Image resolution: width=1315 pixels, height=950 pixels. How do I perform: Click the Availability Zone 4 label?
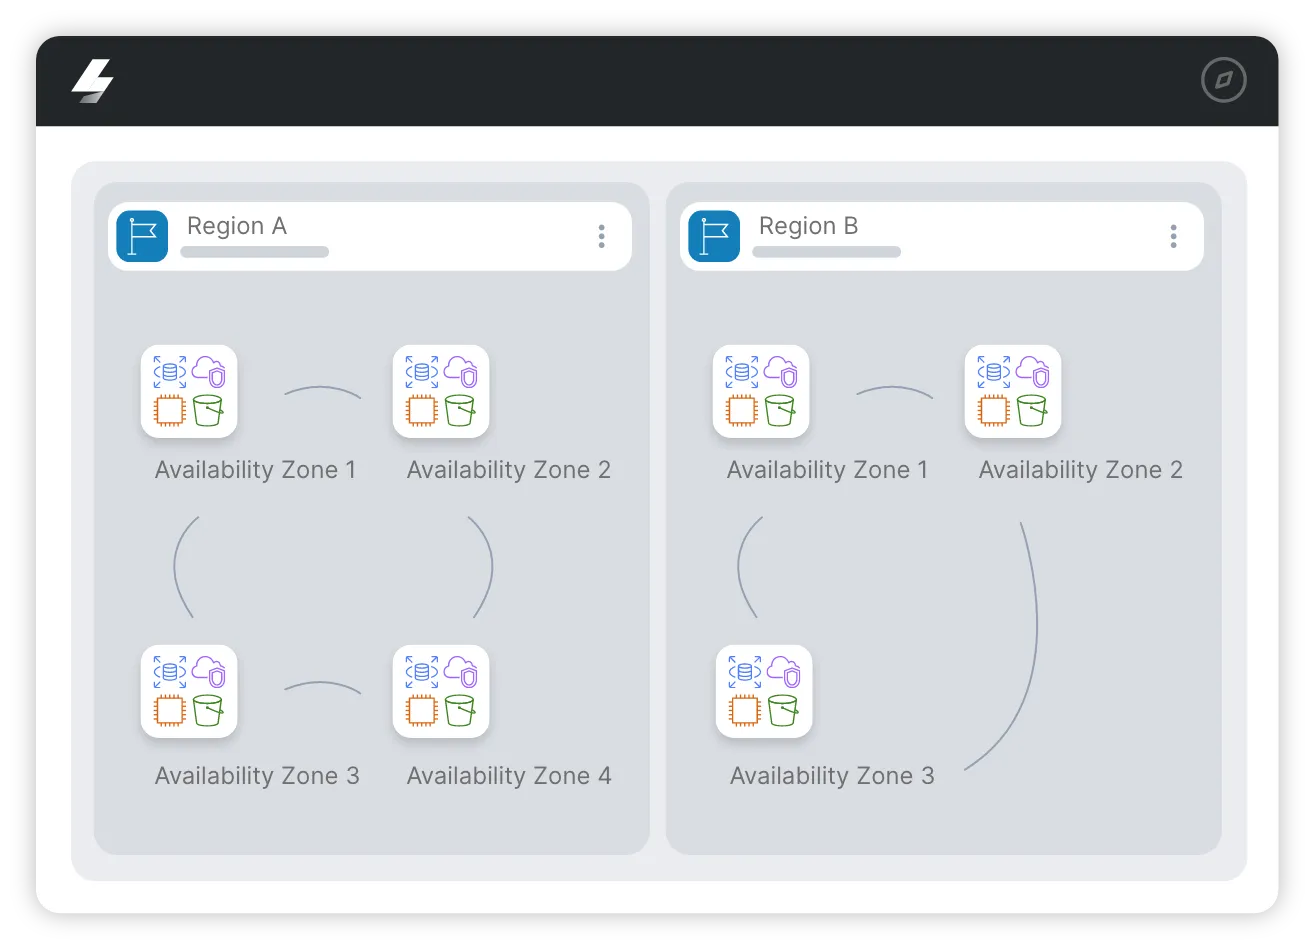pyautogui.click(x=509, y=776)
